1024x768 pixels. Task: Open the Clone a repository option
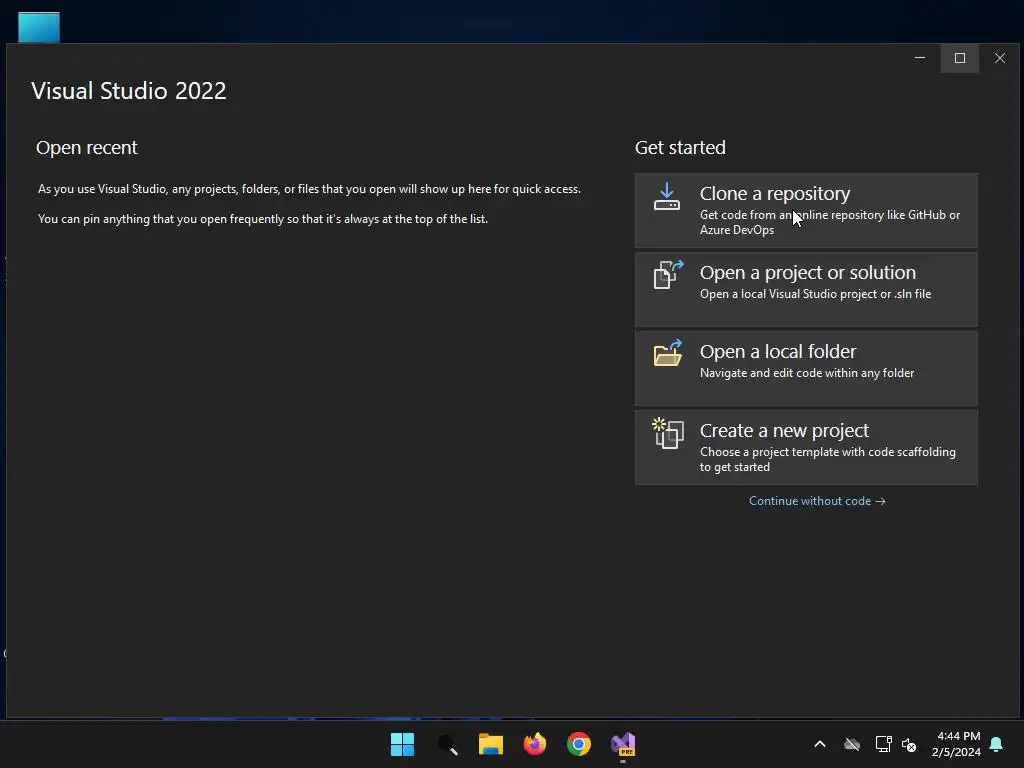click(806, 210)
